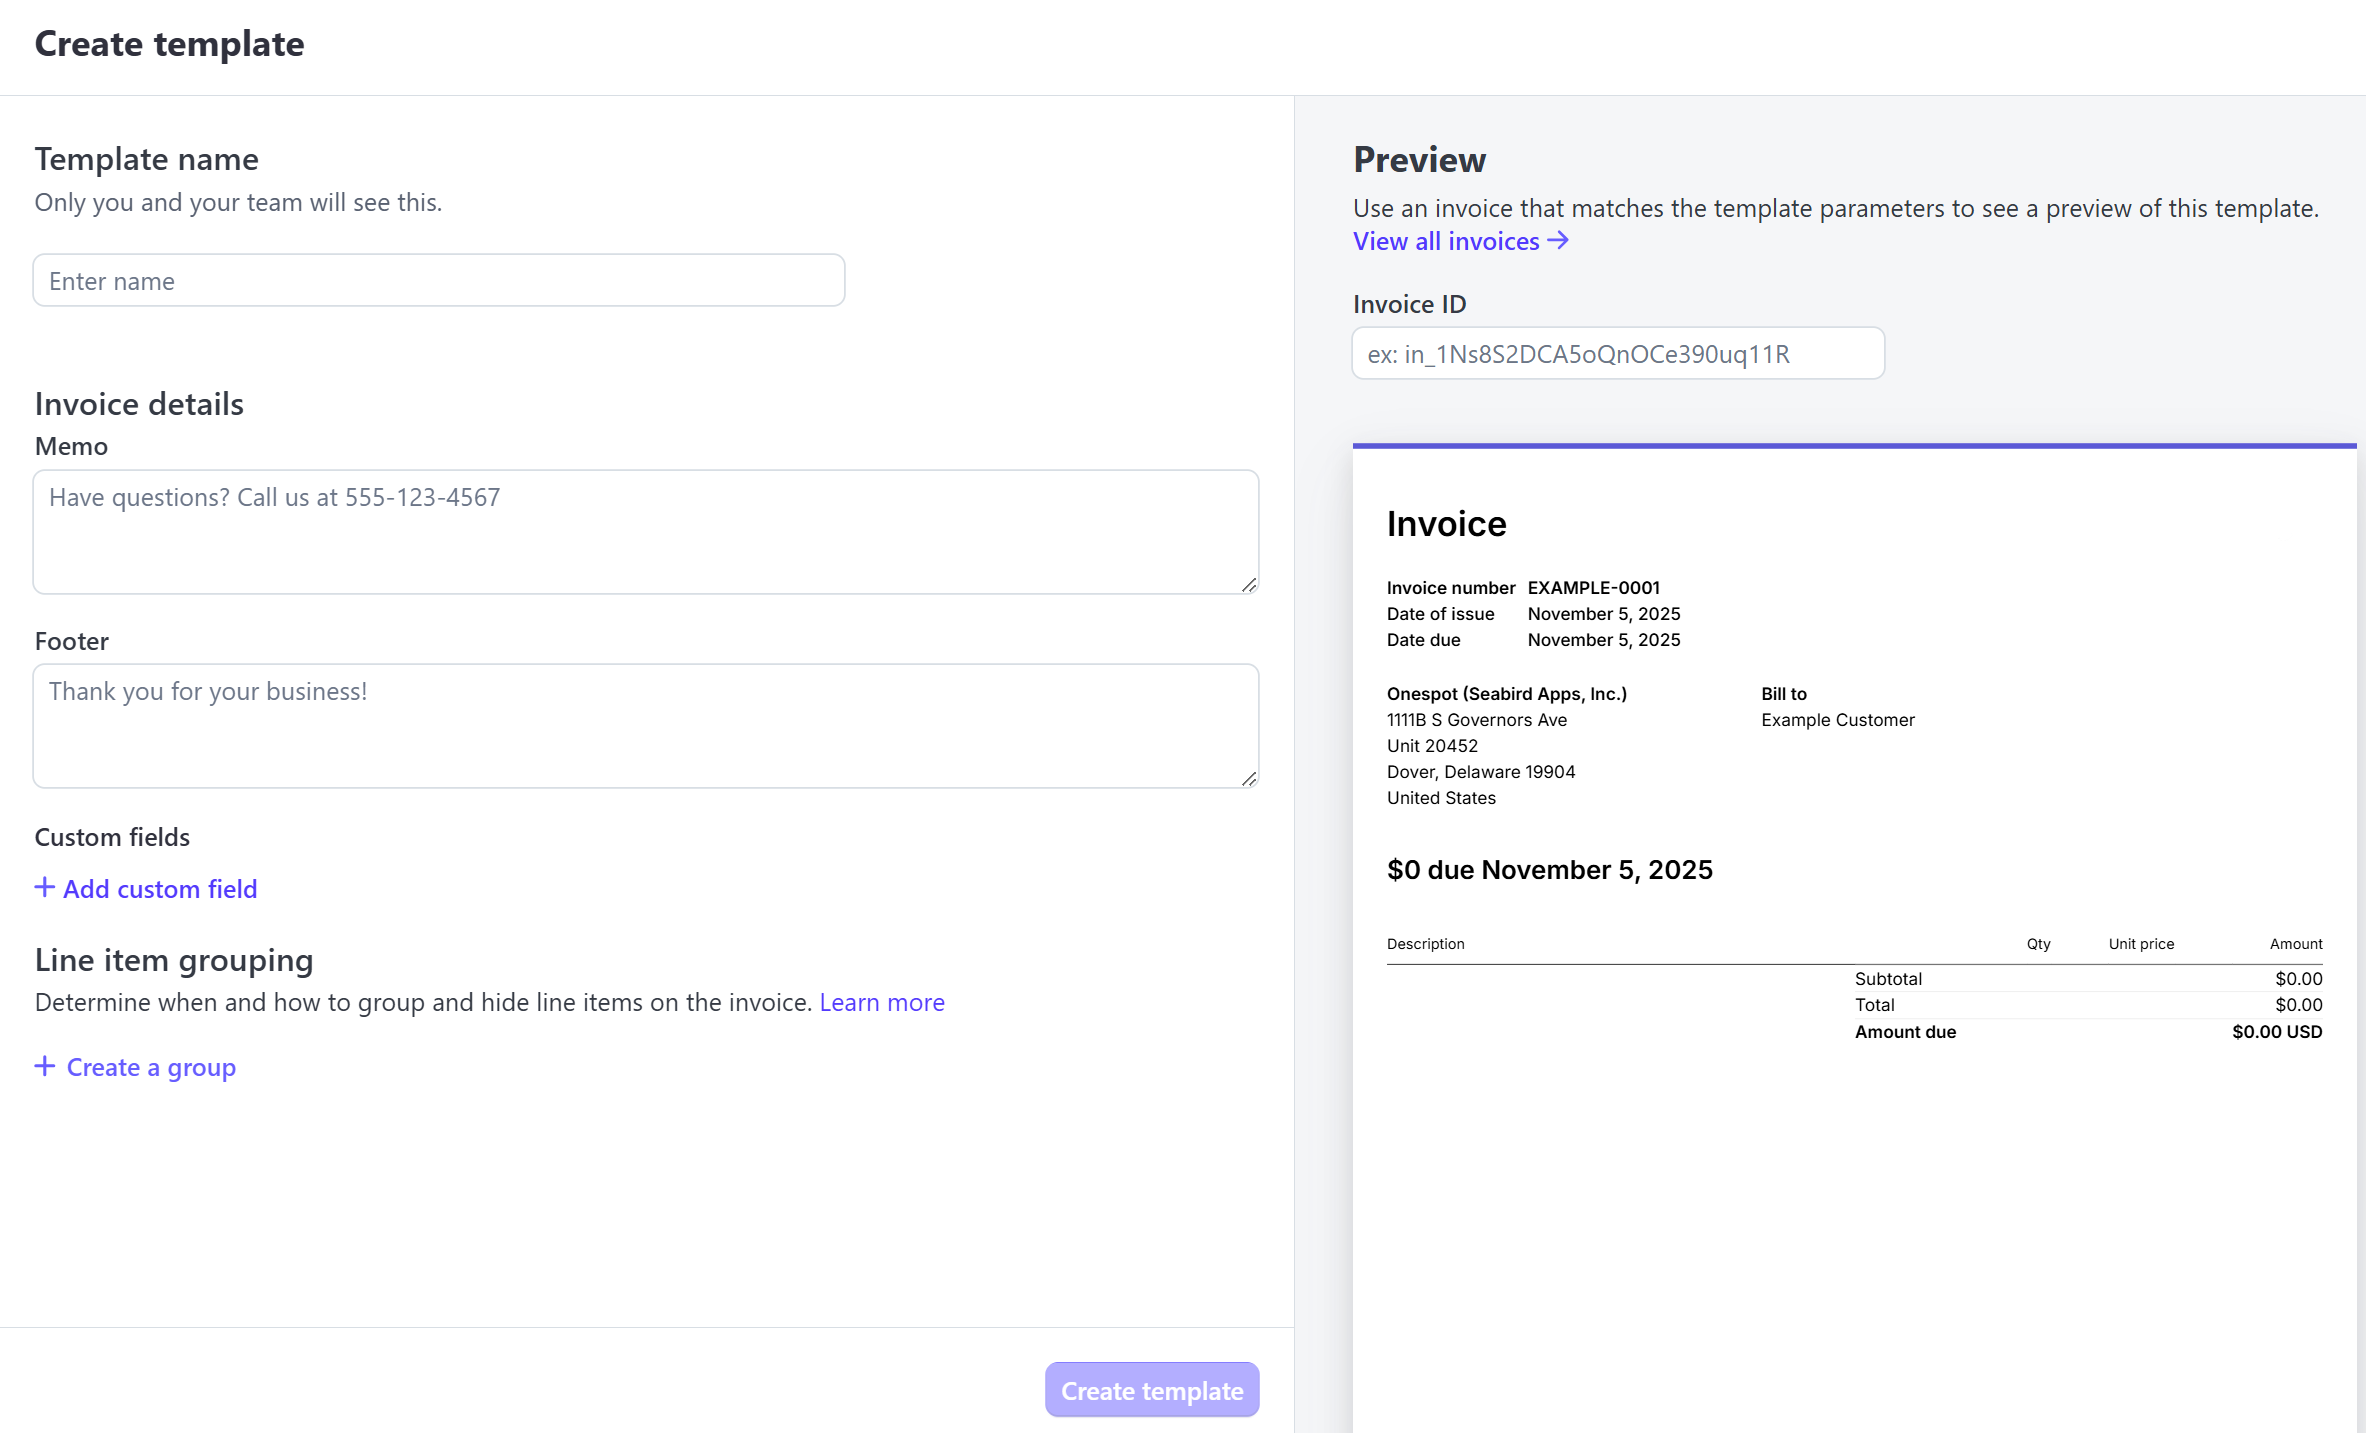Click the Memo textarea resize handle
This screenshot has width=2366, height=1433.
click(1248, 585)
